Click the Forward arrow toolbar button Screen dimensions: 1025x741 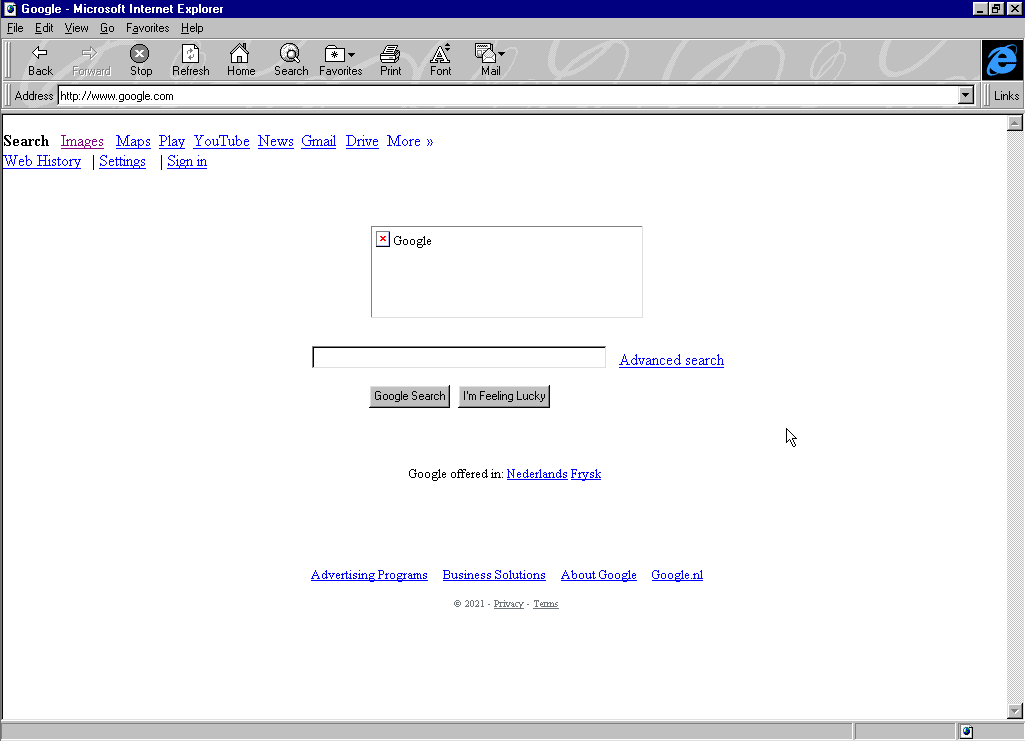[91, 60]
